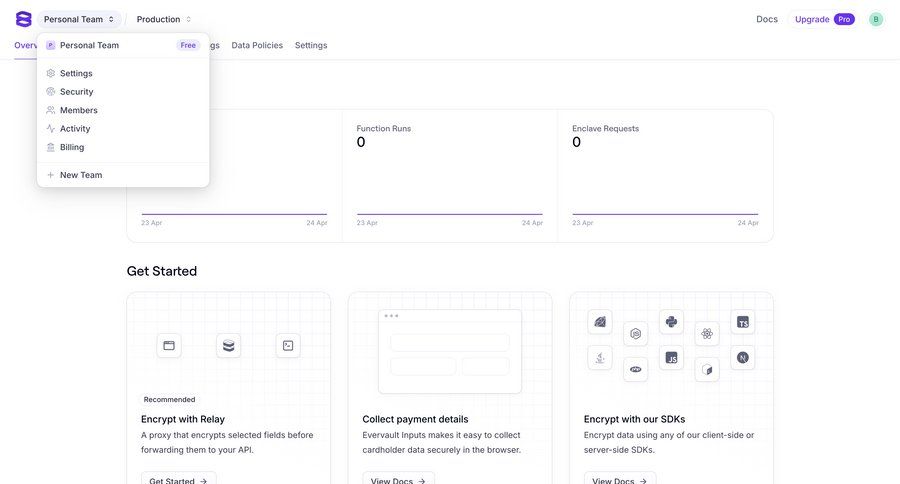
Task: Click the React SDK icon
Action: coord(707,334)
